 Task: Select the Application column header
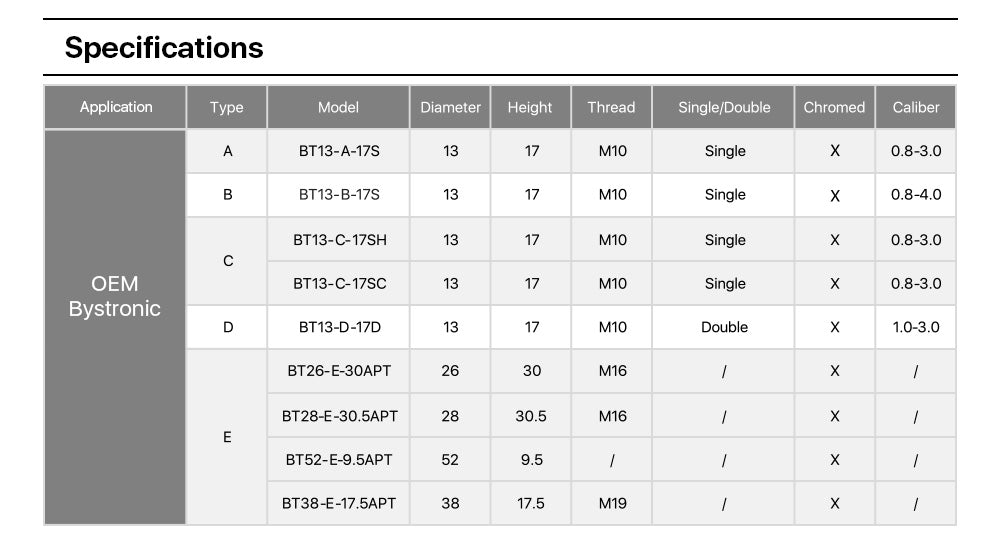(x=116, y=107)
